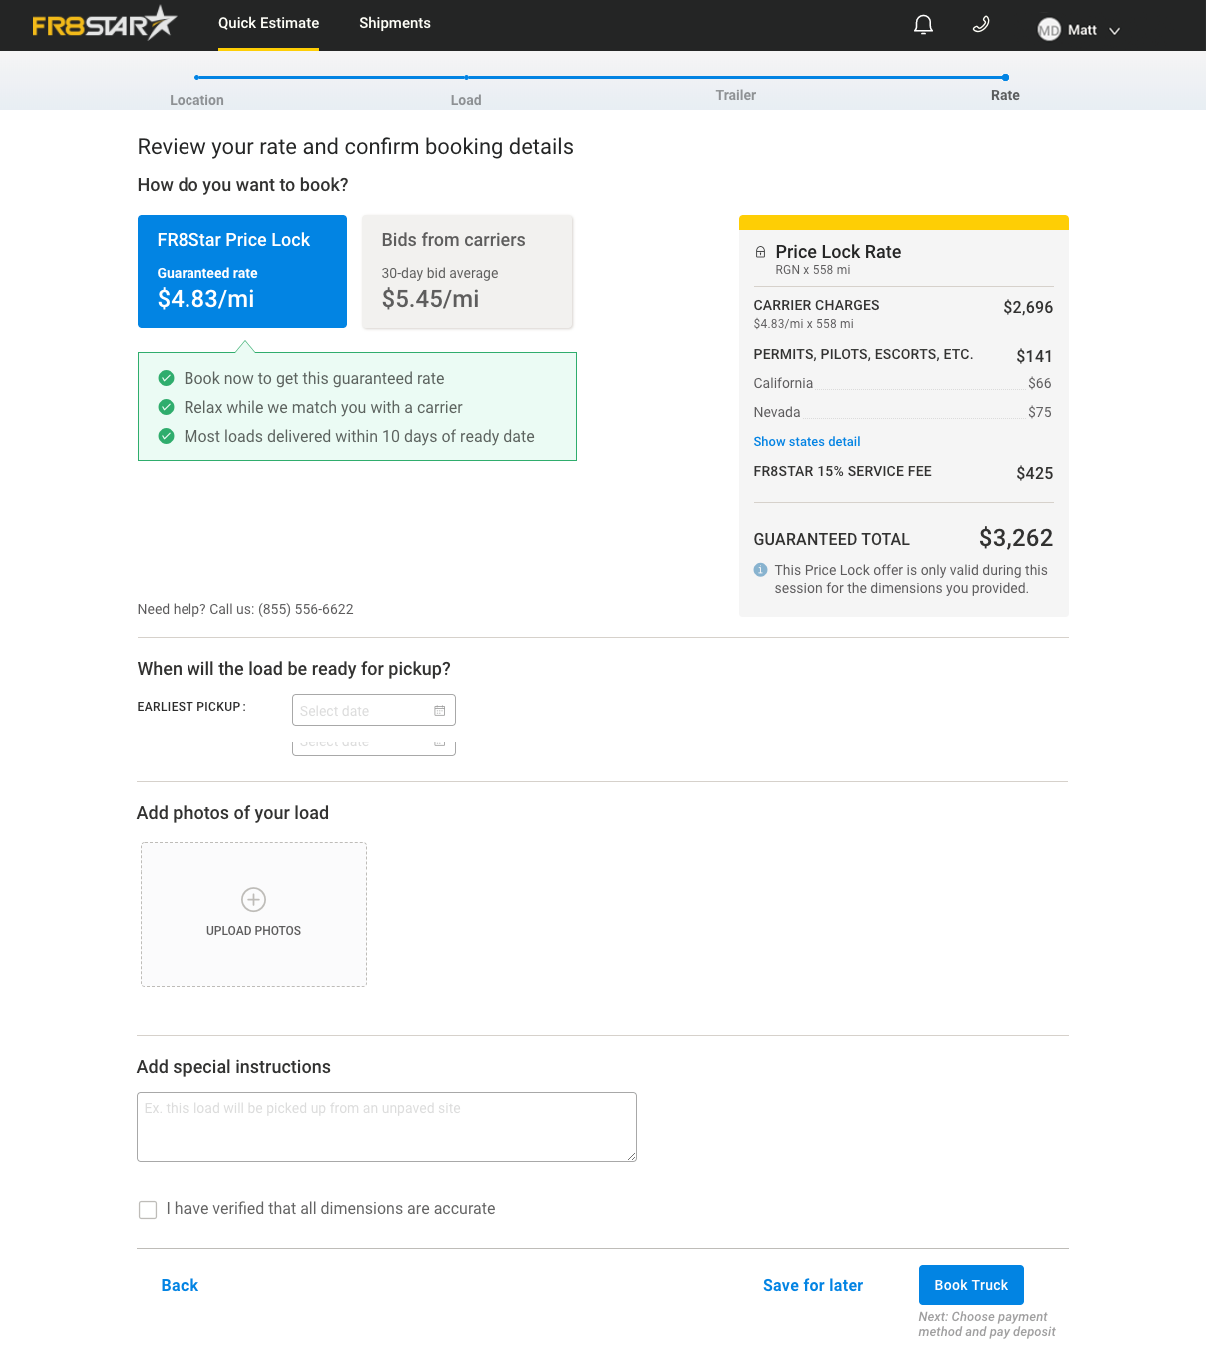The width and height of the screenshot is (1206, 1359).
Task: Click the FR8STAR logo
Action: pos(103,23)
